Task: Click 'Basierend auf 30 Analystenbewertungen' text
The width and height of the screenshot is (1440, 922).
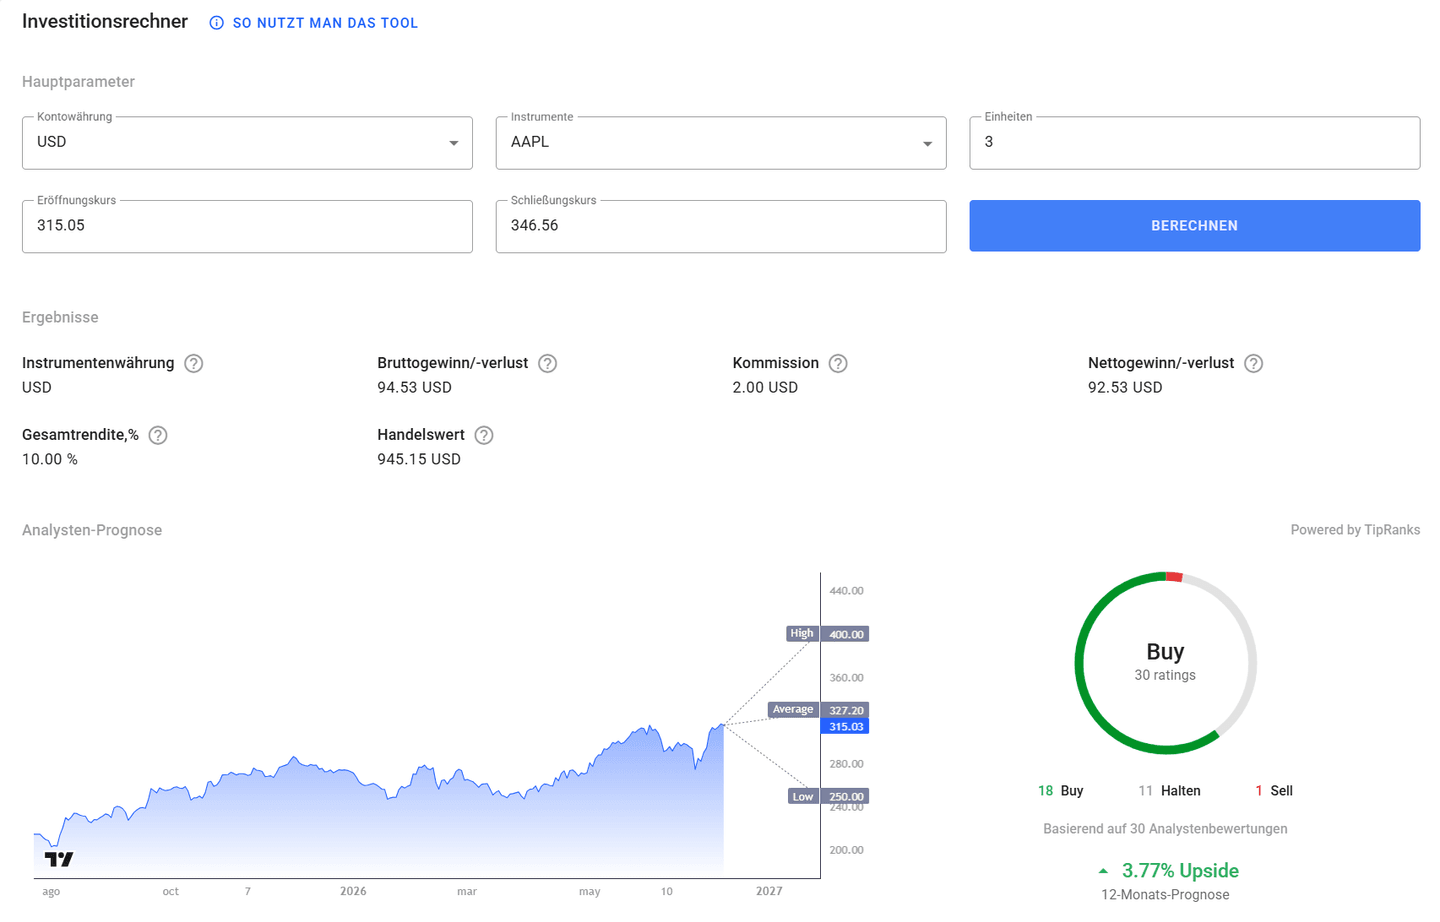Action: pos(1165,829)
